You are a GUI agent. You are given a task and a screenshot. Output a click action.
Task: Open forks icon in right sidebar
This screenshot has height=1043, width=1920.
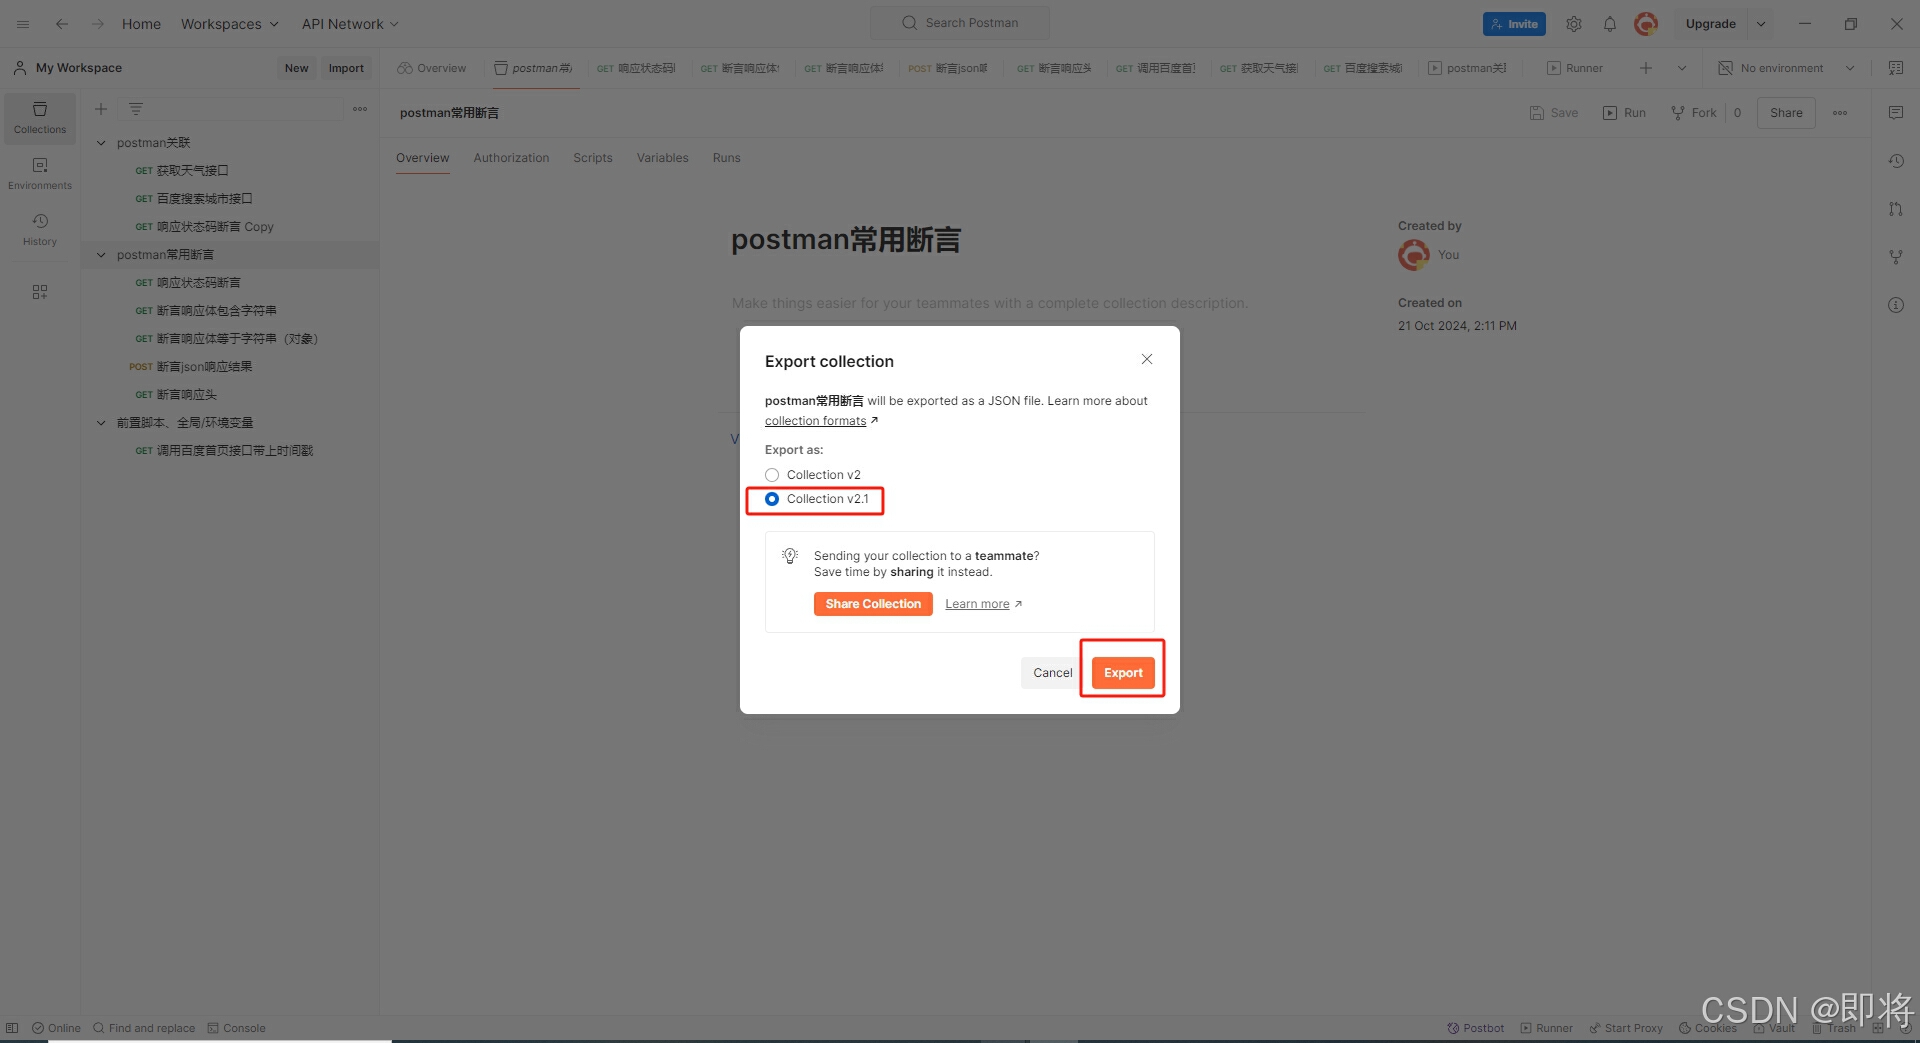(1896, 257)
